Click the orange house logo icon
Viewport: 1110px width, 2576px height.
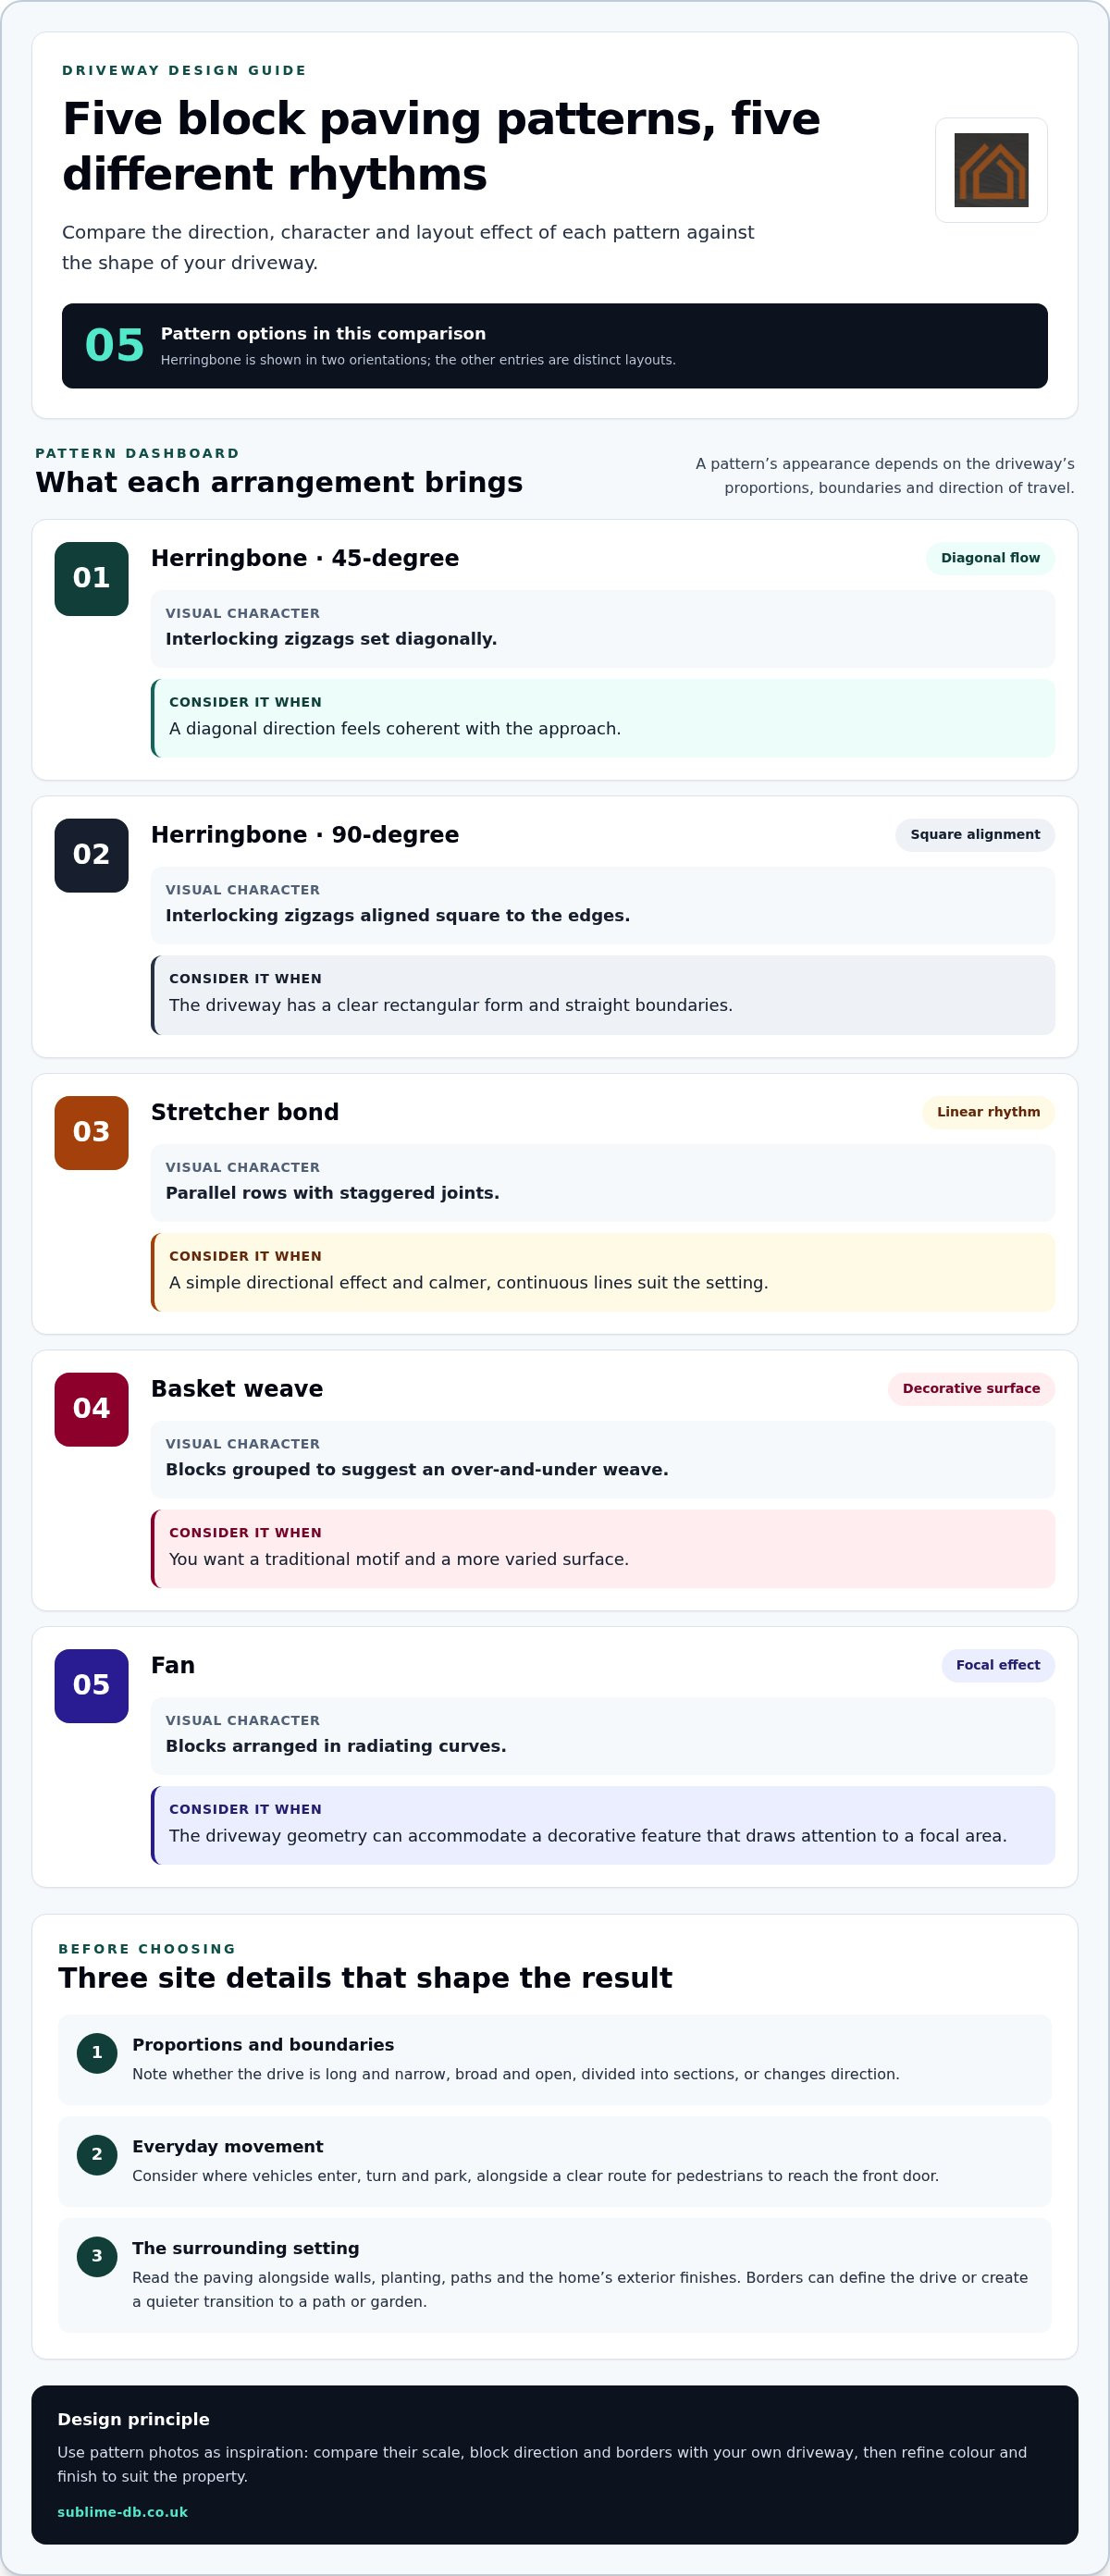pos(991,170)
